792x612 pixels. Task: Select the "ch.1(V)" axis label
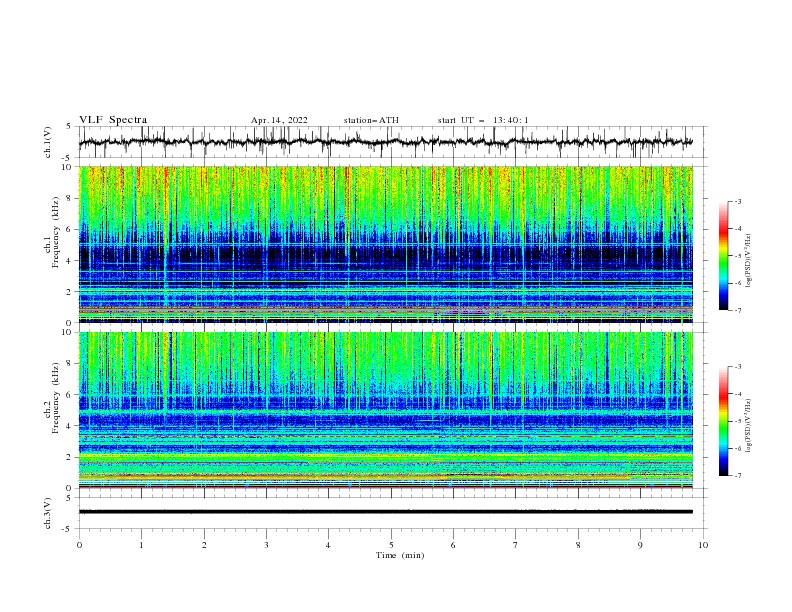[48, 142]
